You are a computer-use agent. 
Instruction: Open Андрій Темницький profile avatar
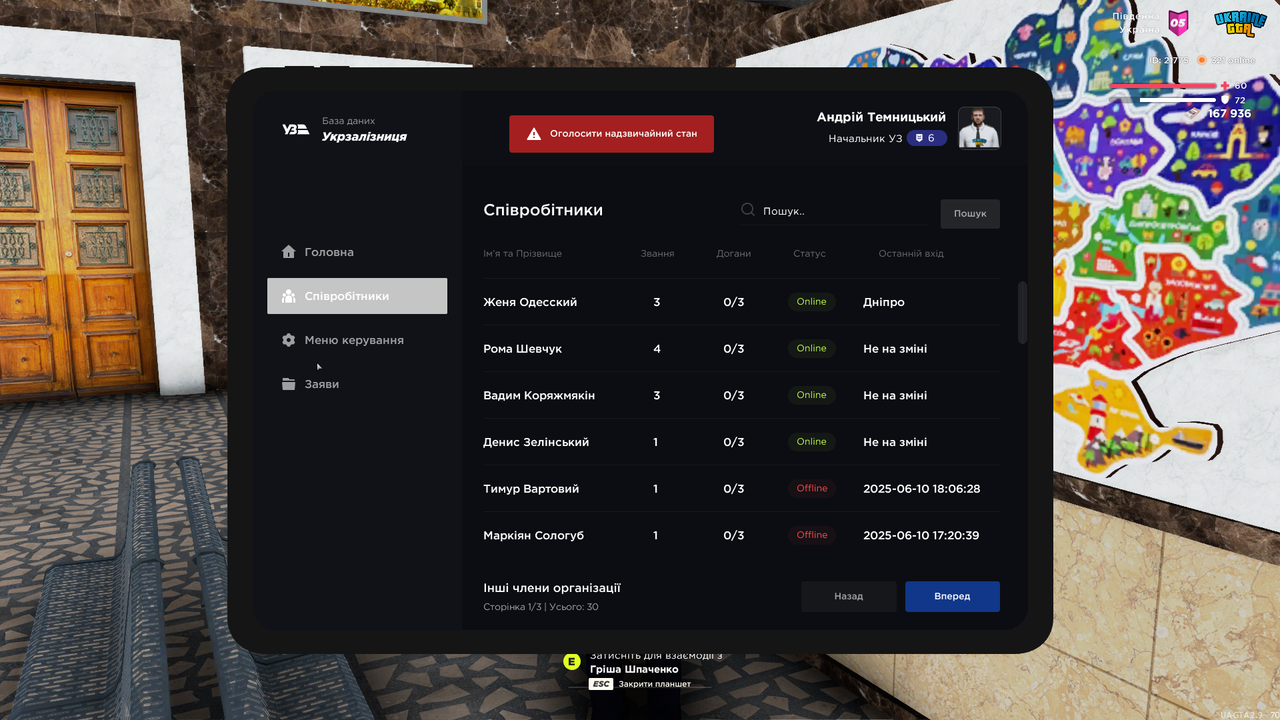pos(979,128)
